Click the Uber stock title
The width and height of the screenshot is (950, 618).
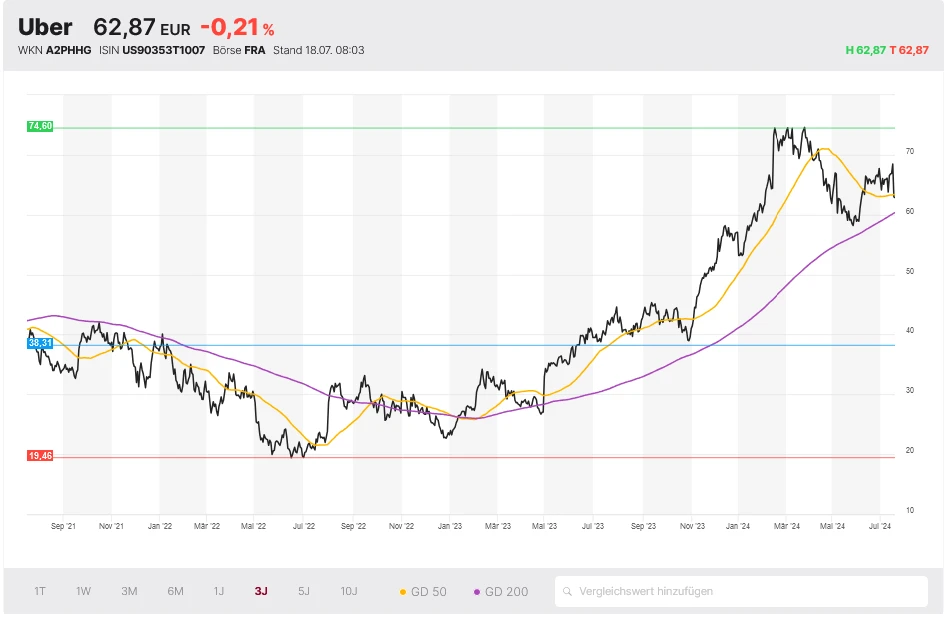pyautogui.click(x=45, y=27)
